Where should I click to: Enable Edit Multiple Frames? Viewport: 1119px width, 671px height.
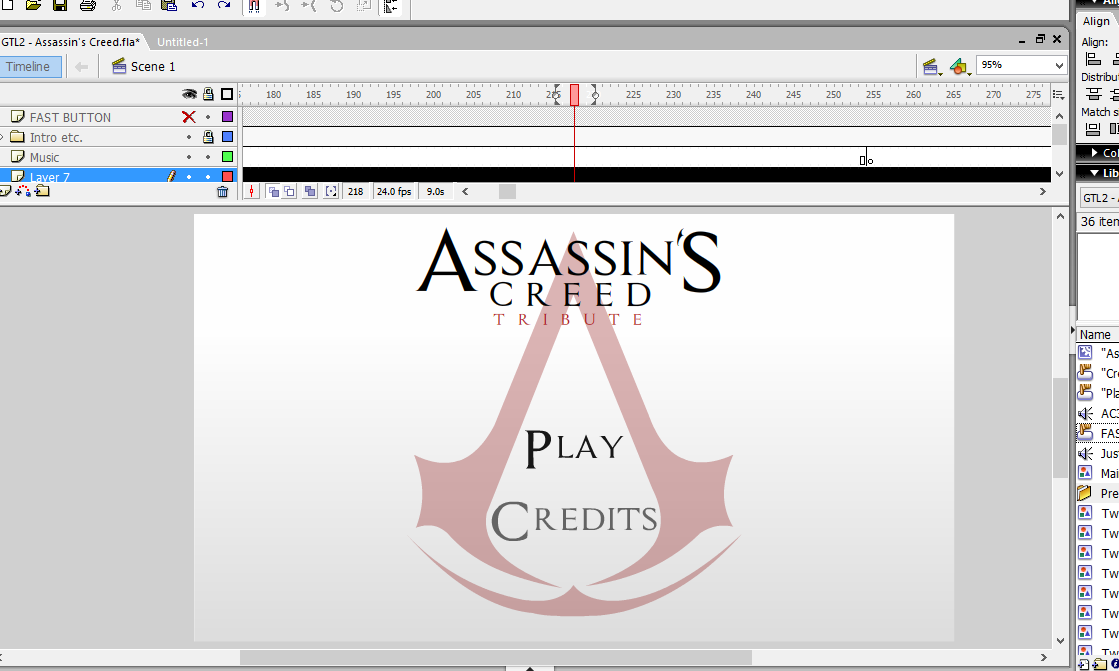(310, 191)
